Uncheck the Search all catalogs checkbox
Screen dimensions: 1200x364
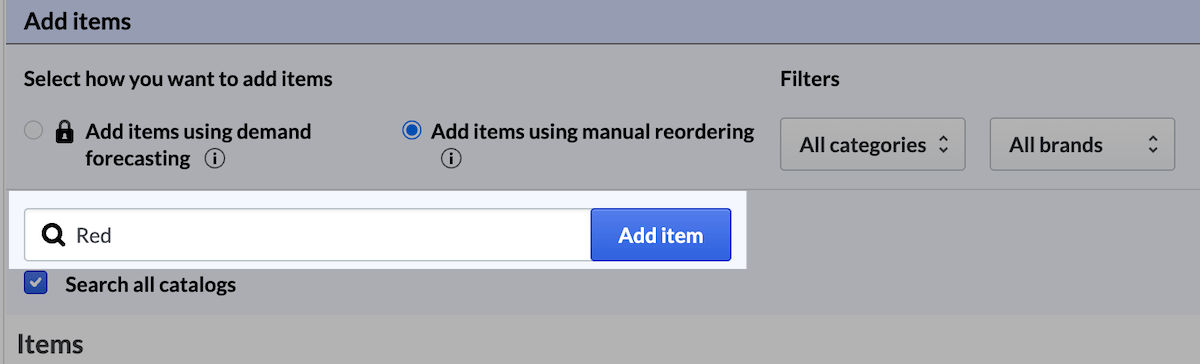click(x=36, y=283)
